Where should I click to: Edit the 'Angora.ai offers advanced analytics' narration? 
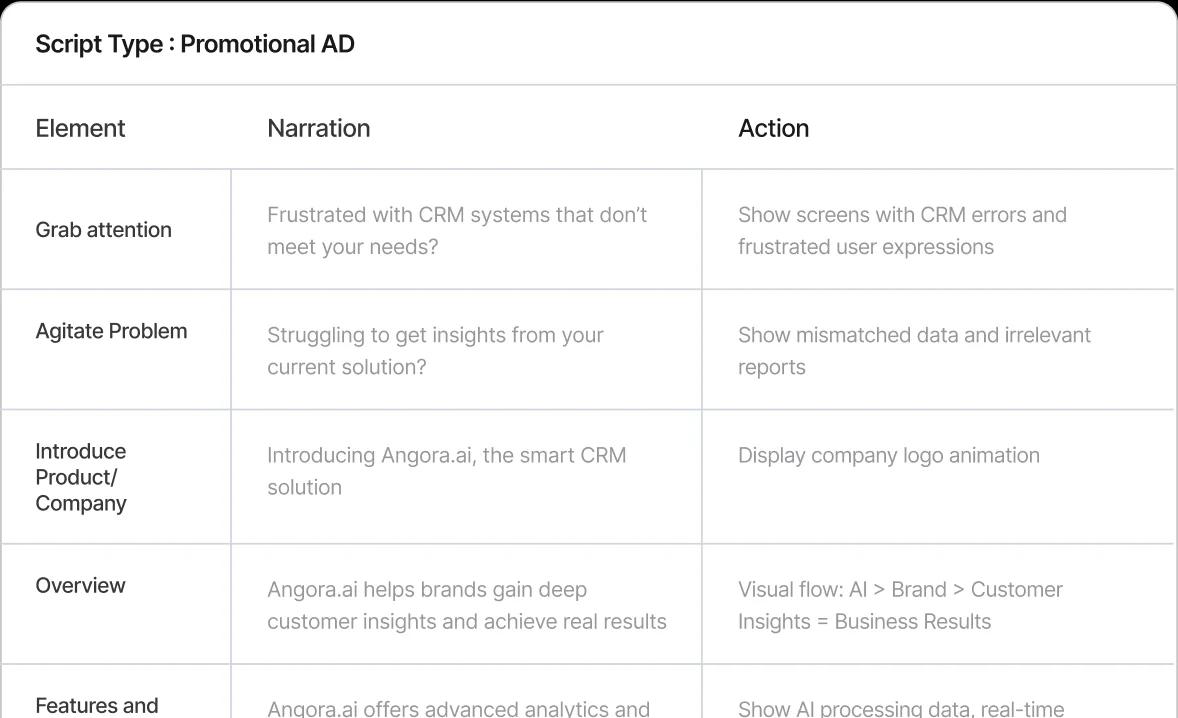coord(458,708)
